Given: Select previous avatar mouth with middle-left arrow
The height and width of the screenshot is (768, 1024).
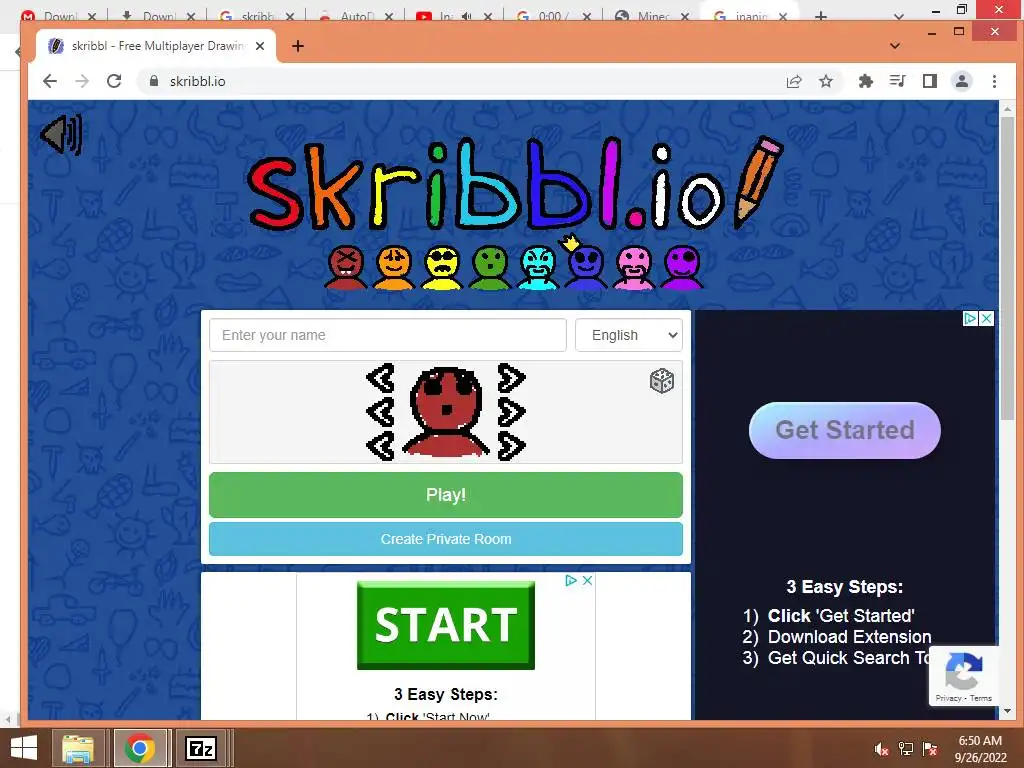Looking at the screenshot, I should coord(381,411).
